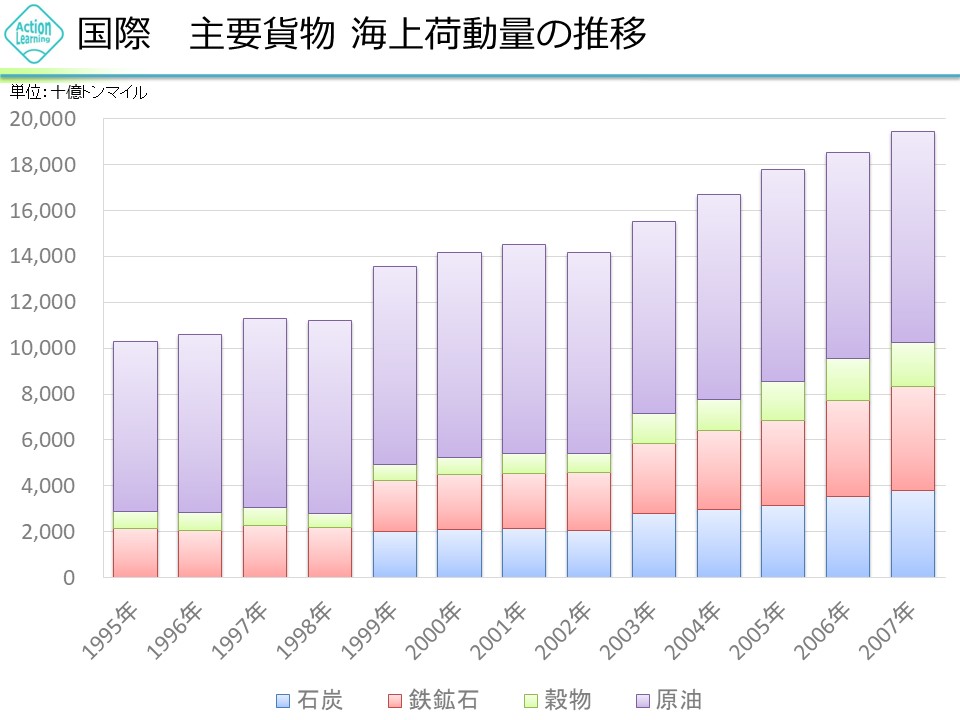Viewport: 960px width, 720px height.
Task: Select the purple crude oil segment for 2007年
Action: click(x=912, y=236)
